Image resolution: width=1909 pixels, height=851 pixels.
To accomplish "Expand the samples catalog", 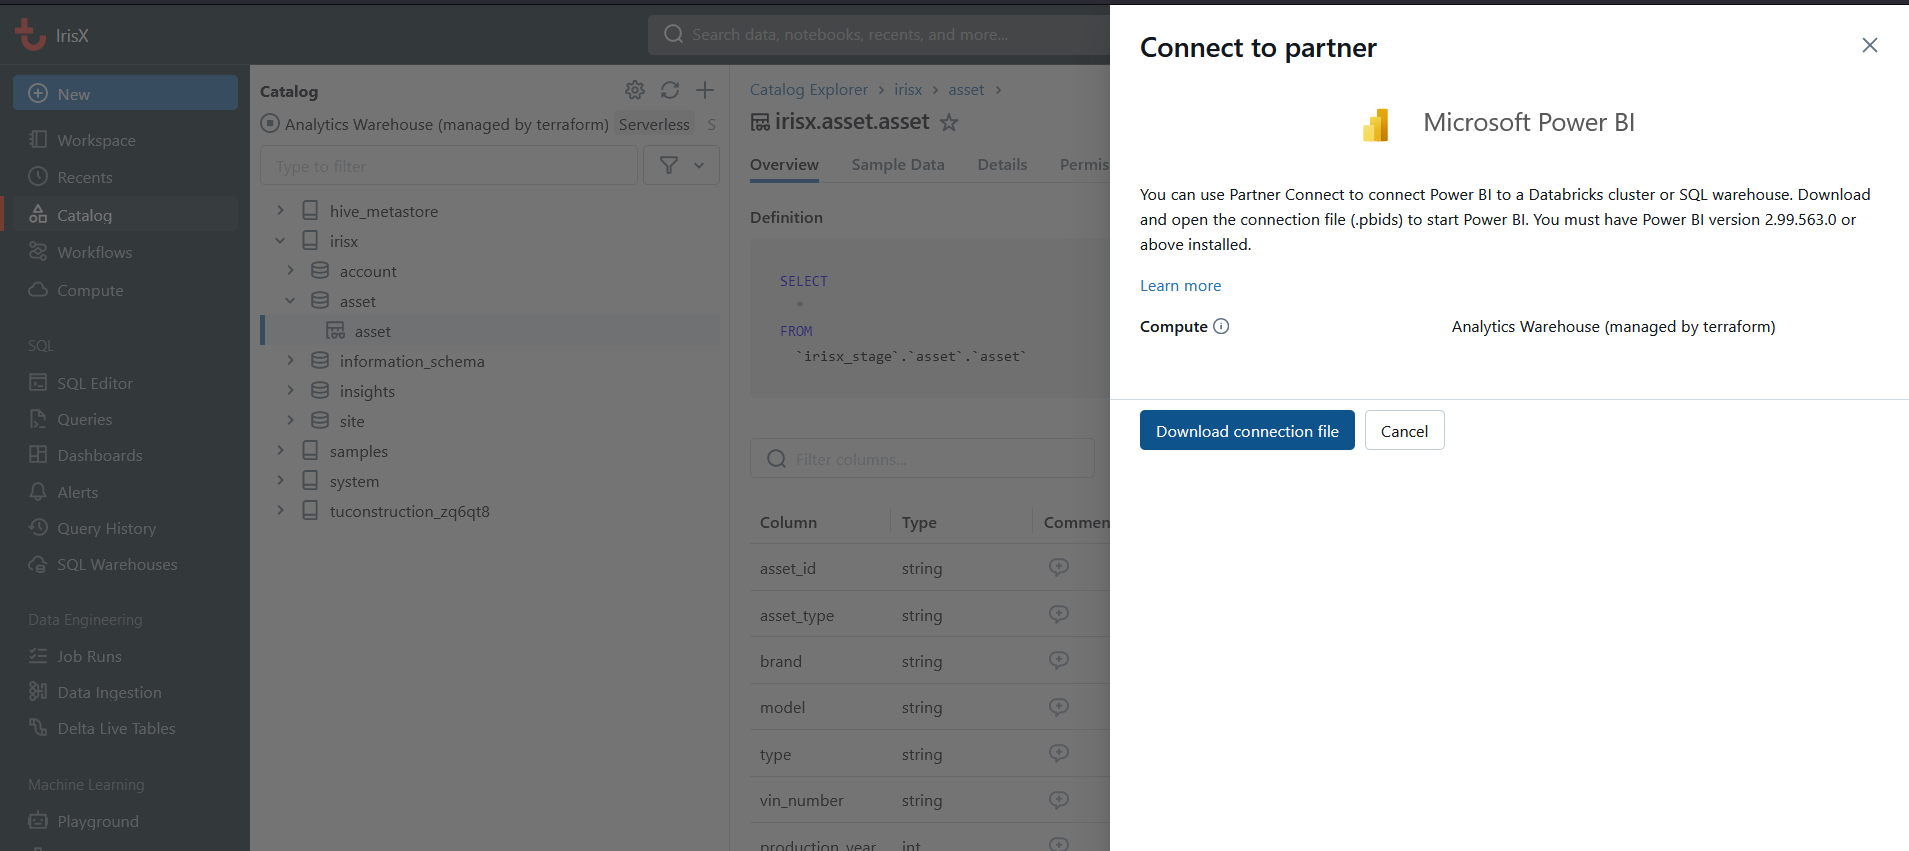I will 281,451.
